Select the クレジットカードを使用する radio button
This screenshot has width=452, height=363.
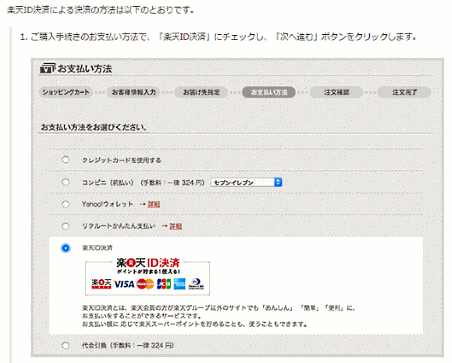pos(66,160)
